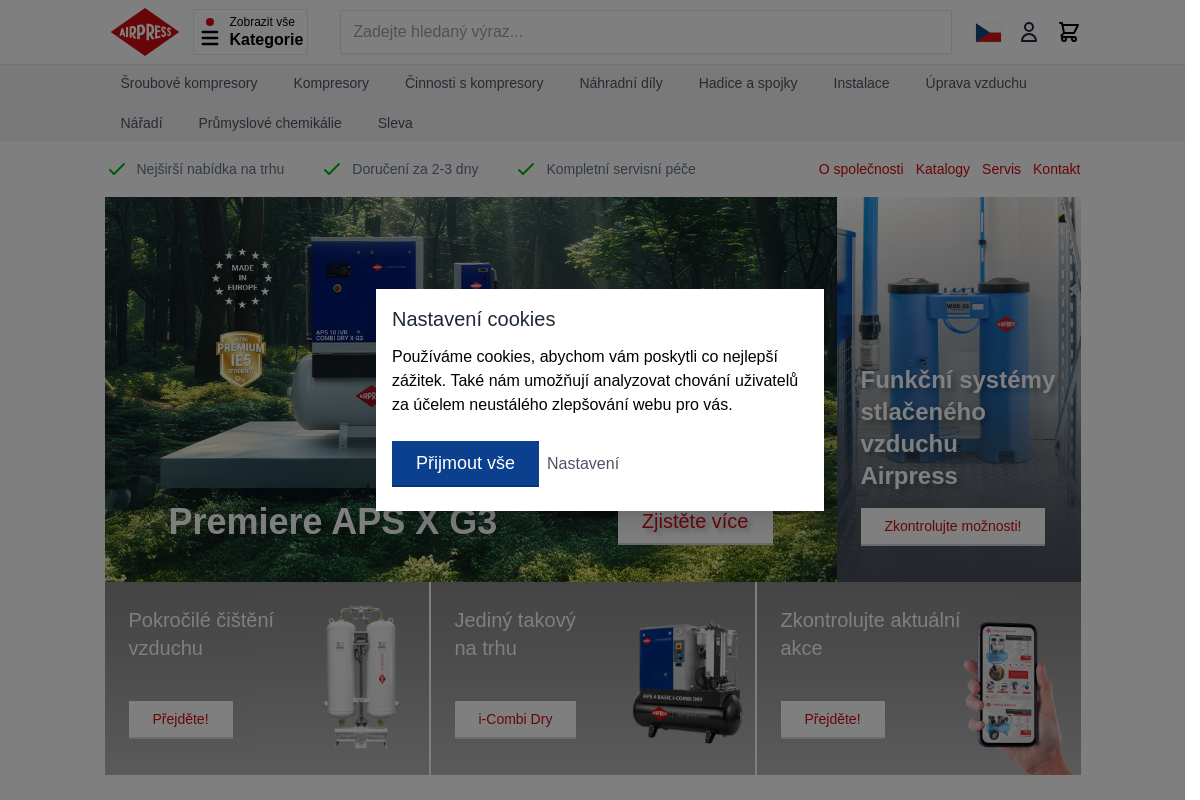Open the Kompresory menu item
Viewport: 1200px width, 800px height.
coord(331,83)
